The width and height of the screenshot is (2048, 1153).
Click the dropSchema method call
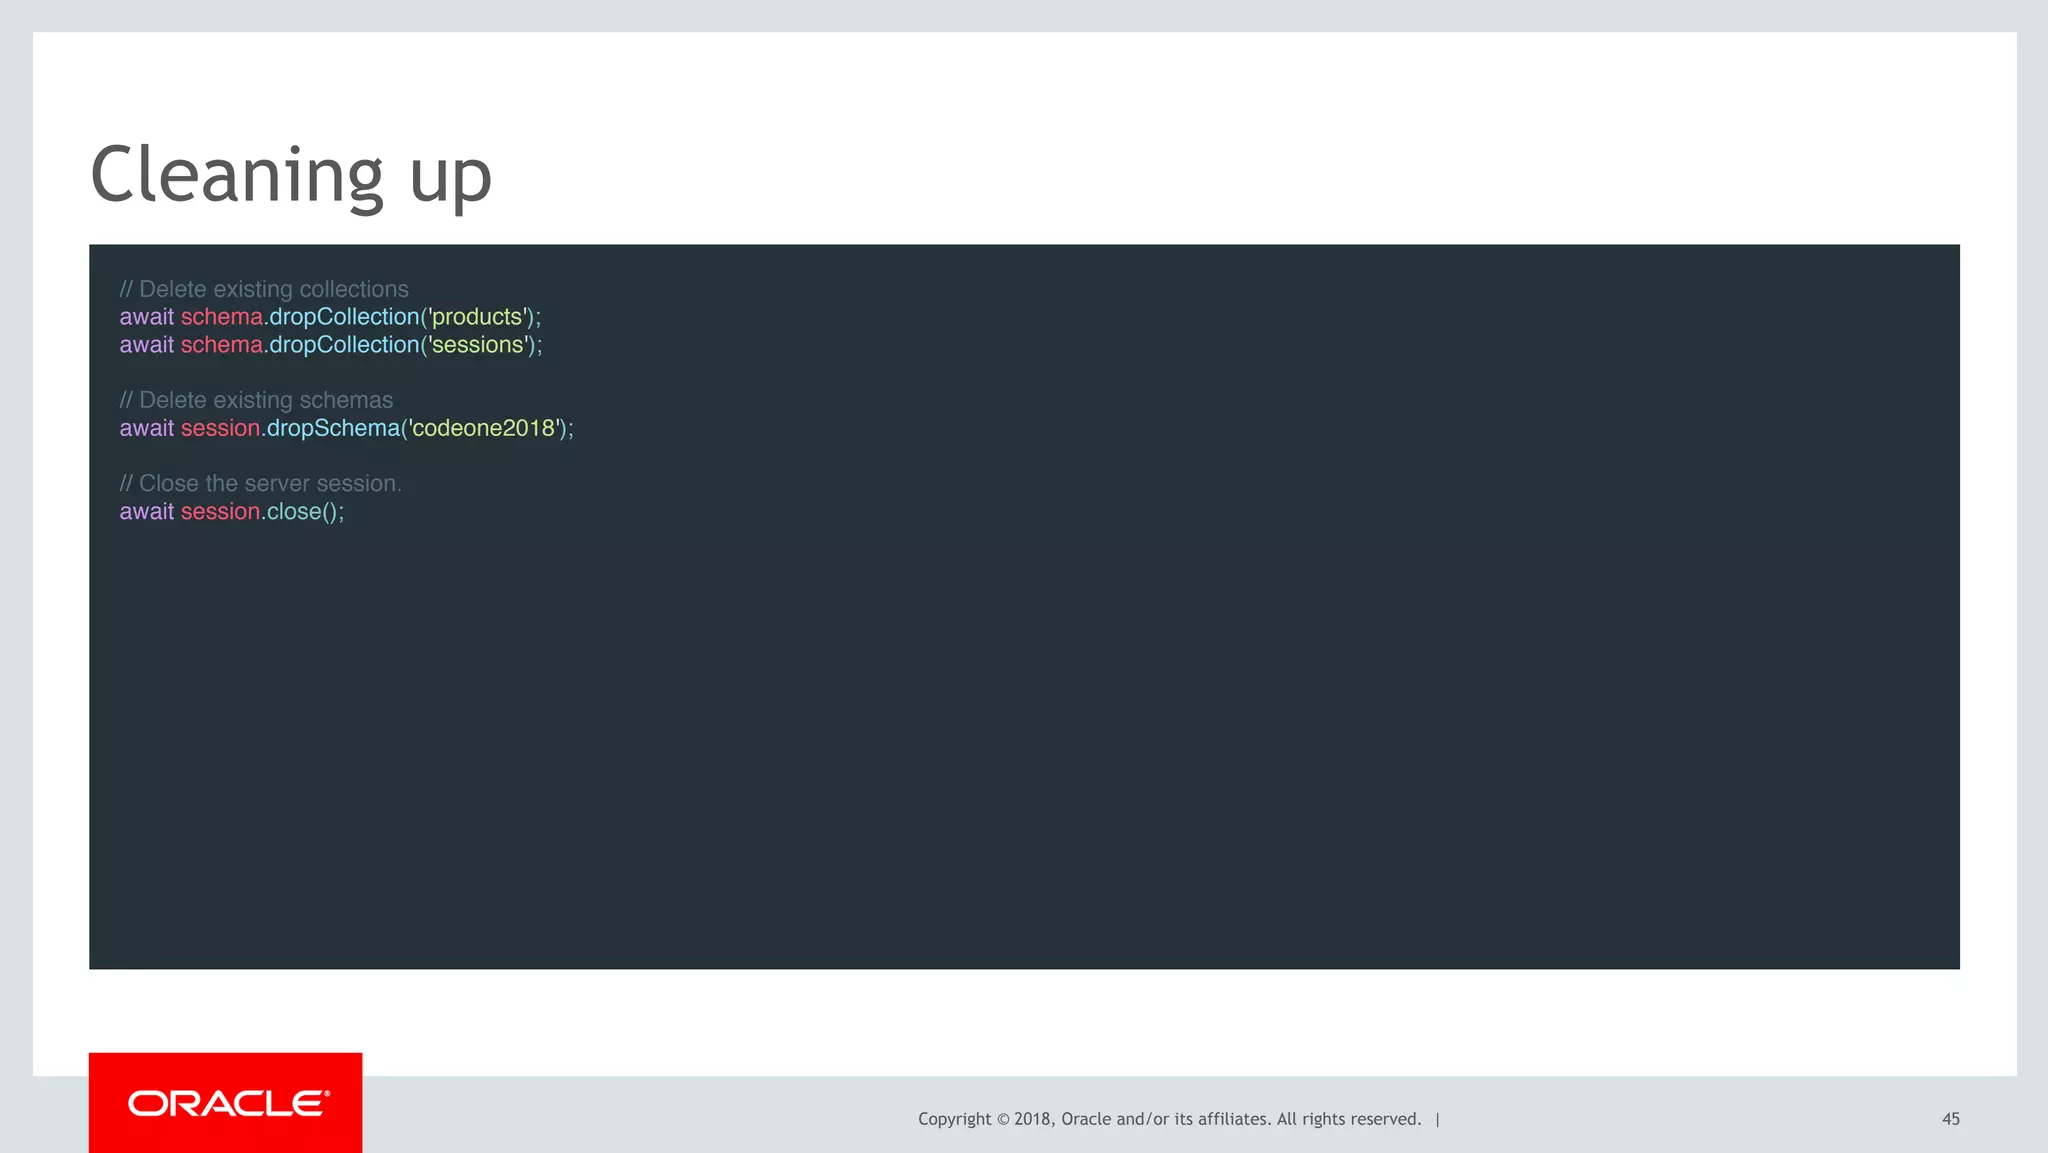tap(333, 428)
